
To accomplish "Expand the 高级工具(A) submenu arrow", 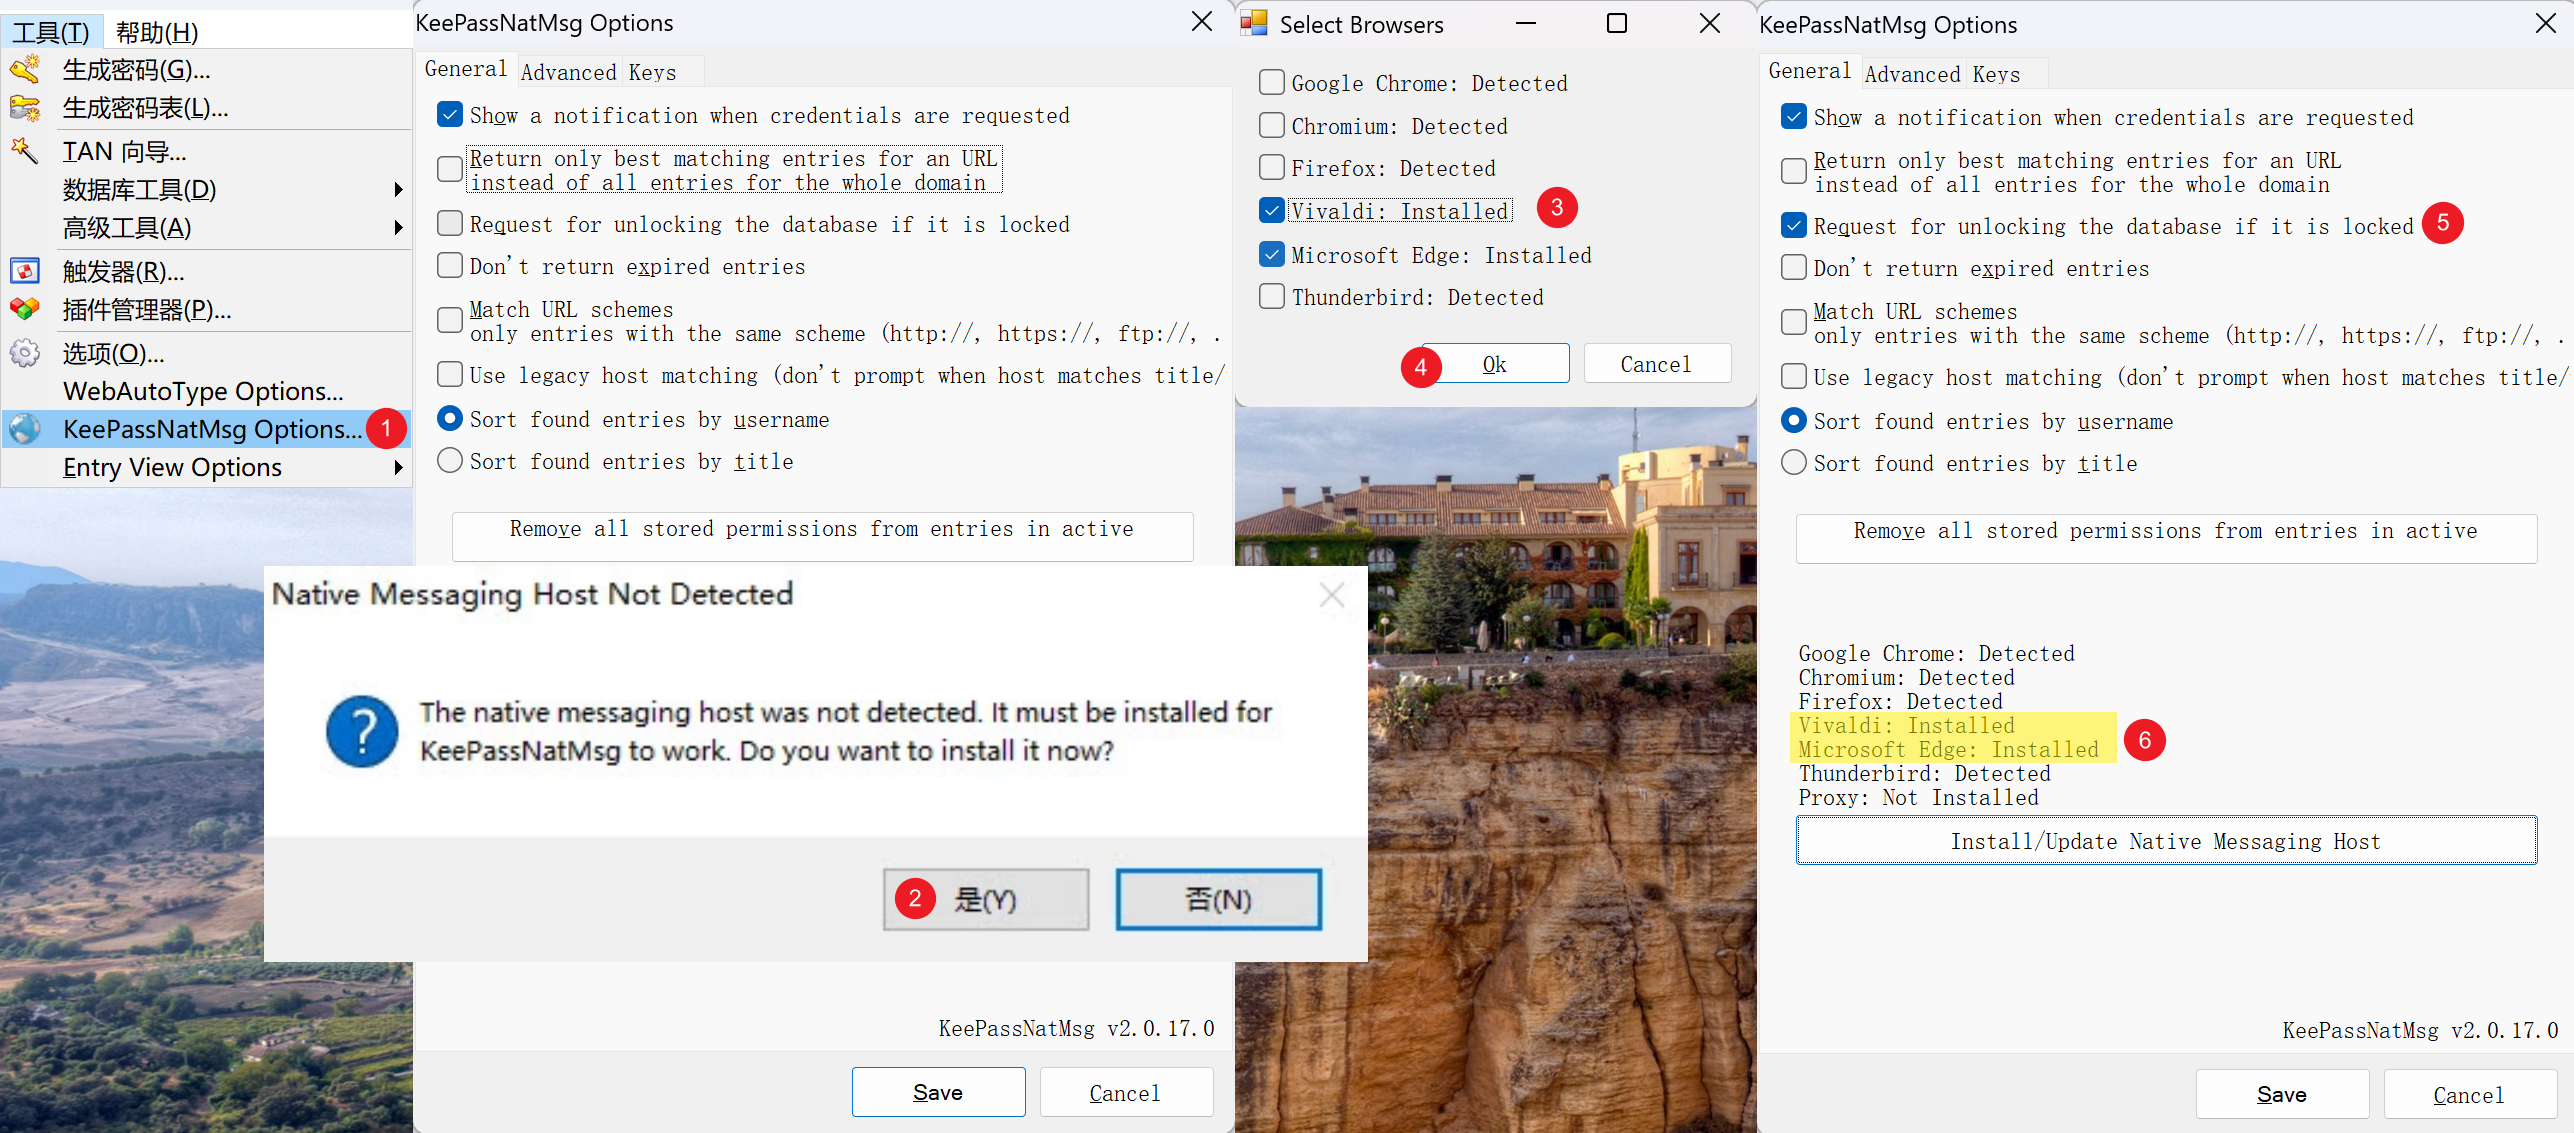I will coord(398,228).
